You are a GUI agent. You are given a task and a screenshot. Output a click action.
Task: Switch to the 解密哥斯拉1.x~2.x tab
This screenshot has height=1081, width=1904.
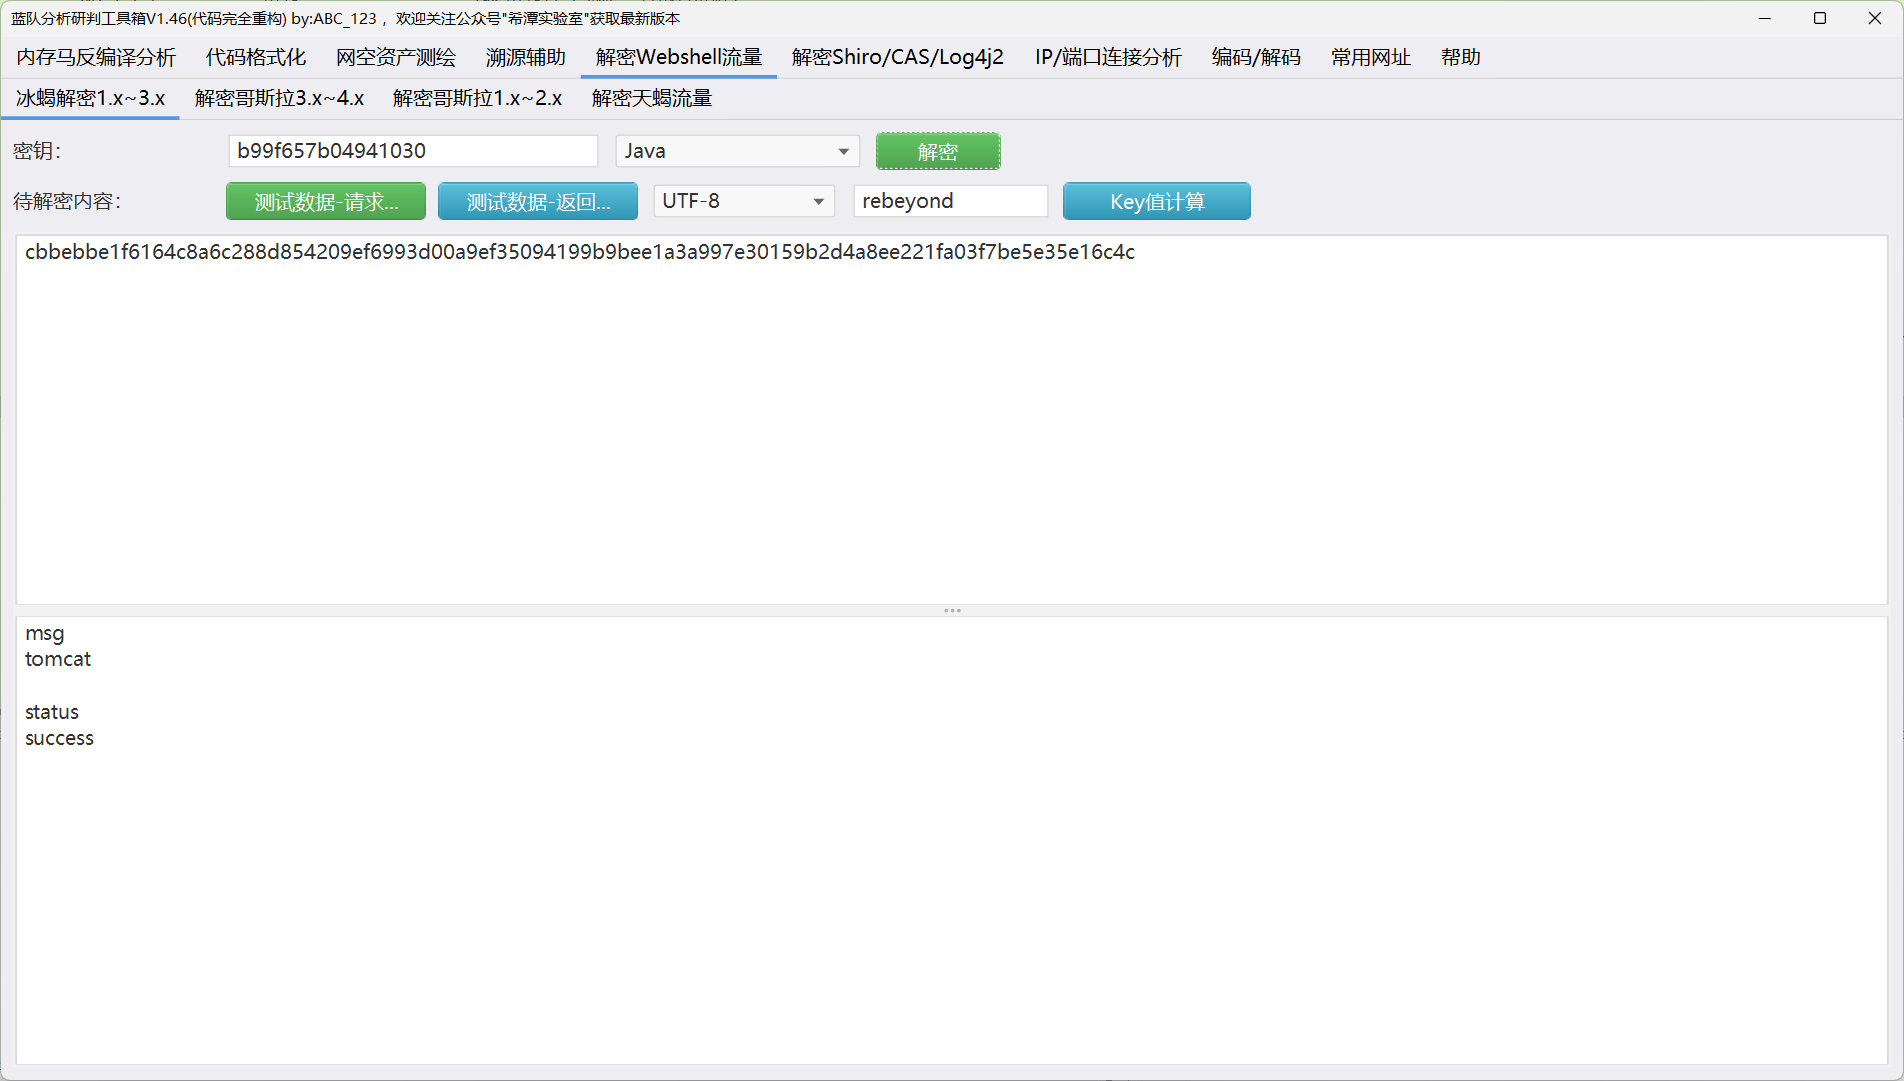pyautogui.click(x=478, y=98)
